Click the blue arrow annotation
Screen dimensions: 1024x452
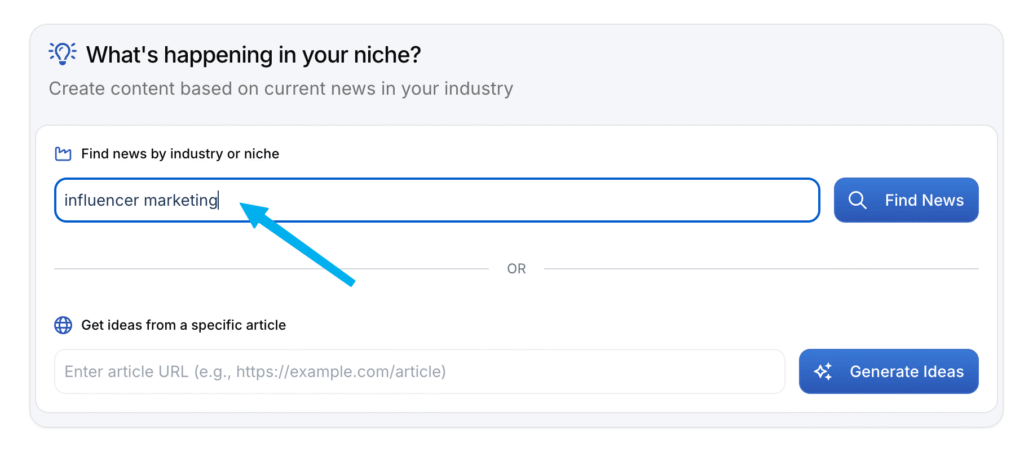pyautogui.click(x=298, y=244)
